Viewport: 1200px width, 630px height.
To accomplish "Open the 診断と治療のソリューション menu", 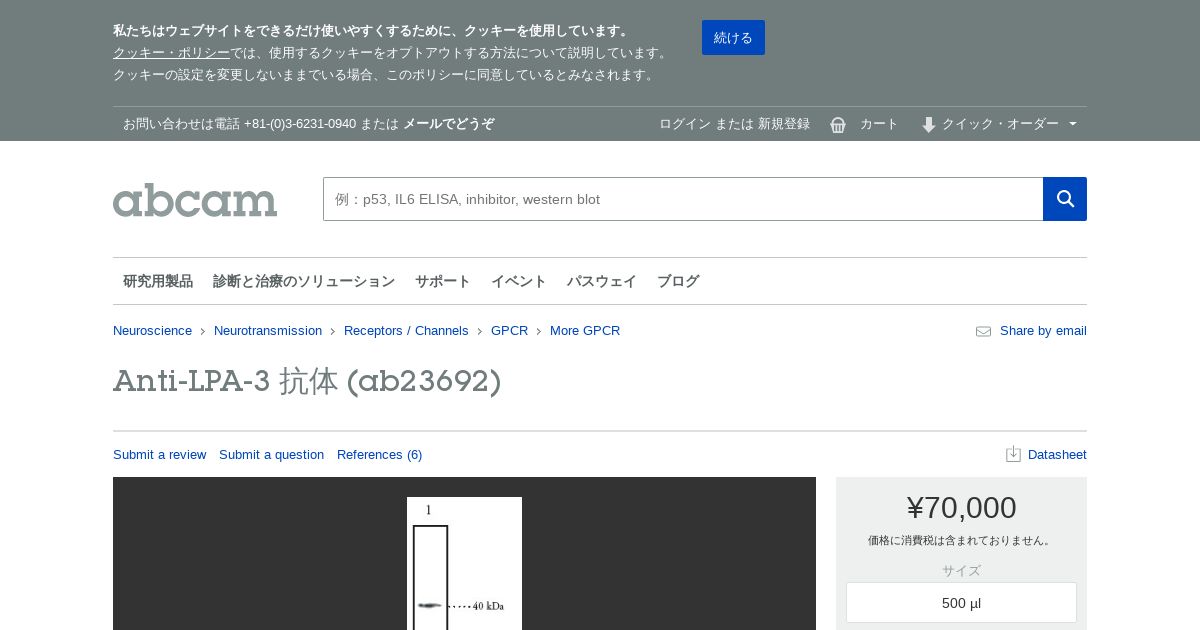I will pos(304,281).
